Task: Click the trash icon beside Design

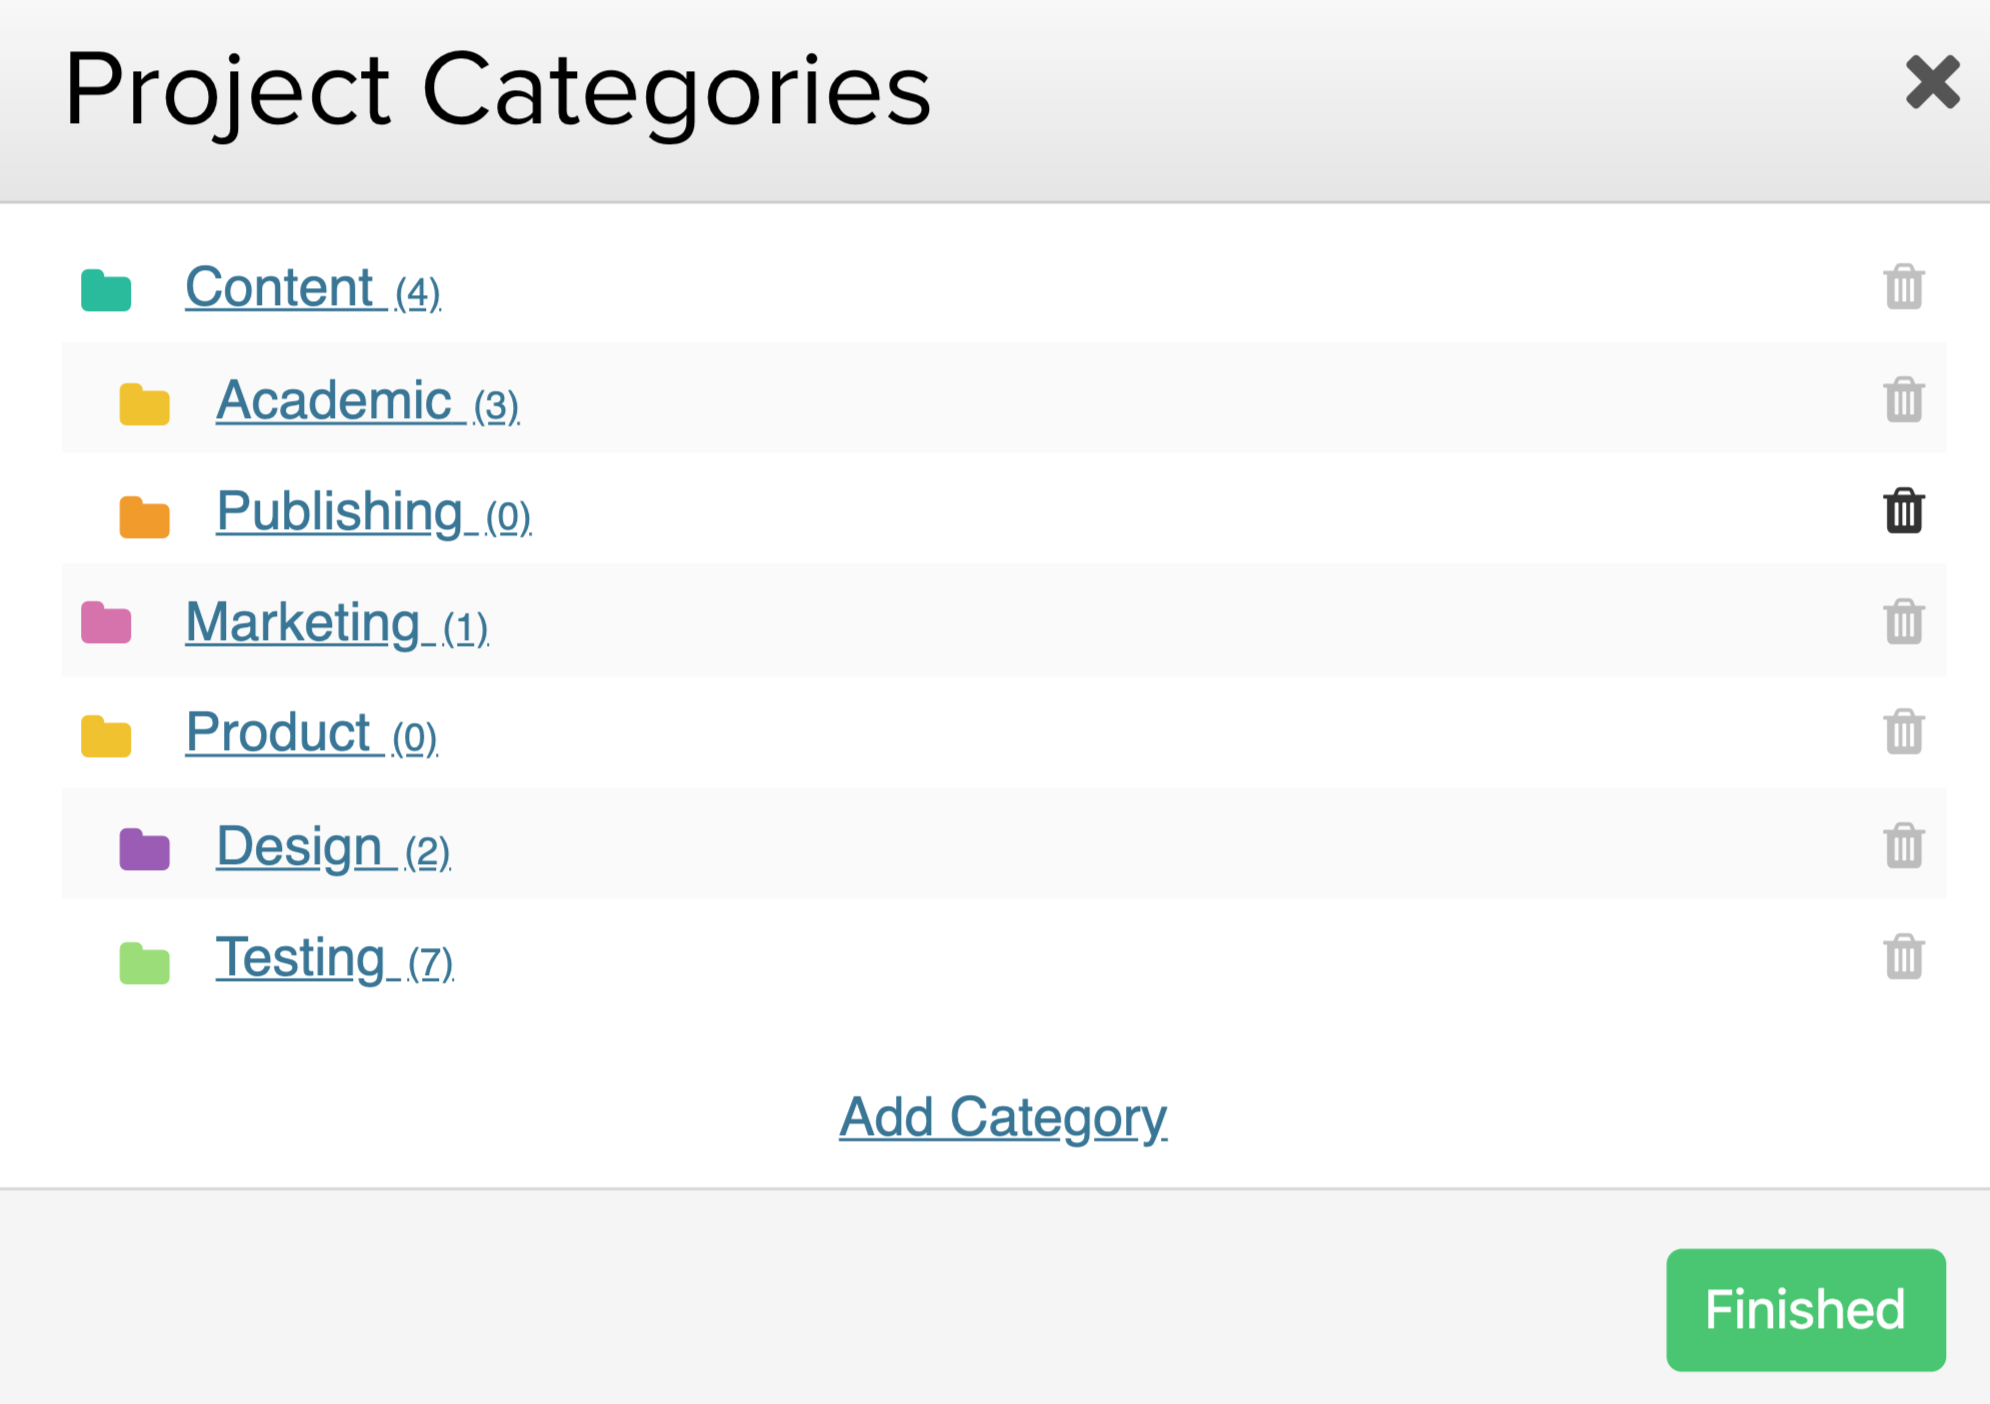Action: [x=1903, y=846]
